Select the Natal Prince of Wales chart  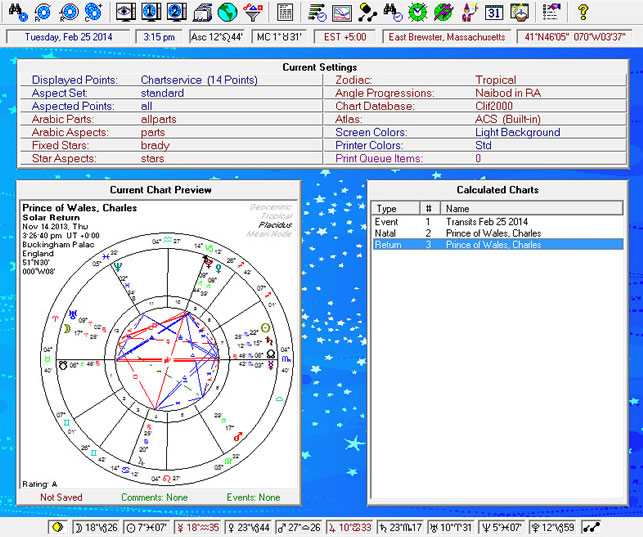tap(493, 233)
